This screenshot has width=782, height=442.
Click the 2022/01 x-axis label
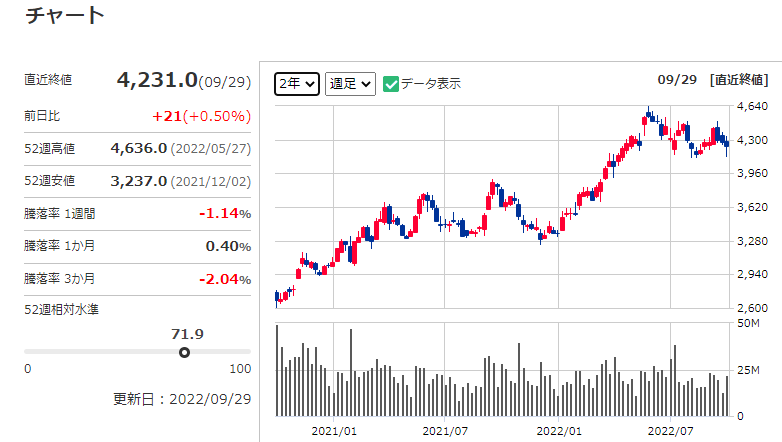click(559, 431)
